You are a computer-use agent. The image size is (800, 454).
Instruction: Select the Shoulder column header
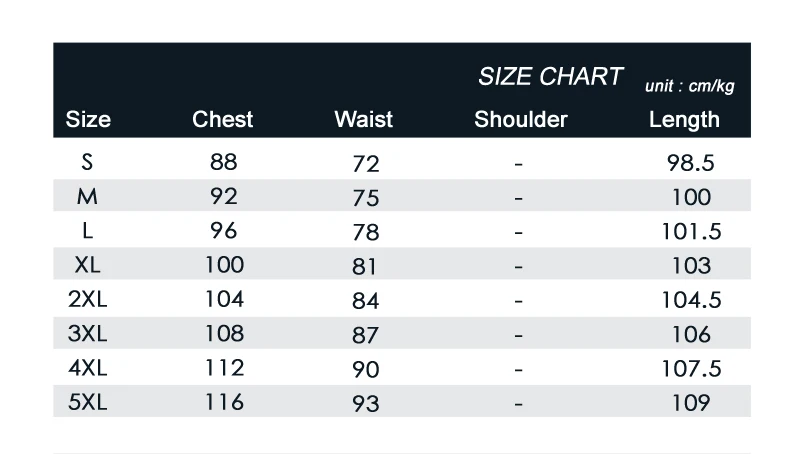click(x=520, y=119)
